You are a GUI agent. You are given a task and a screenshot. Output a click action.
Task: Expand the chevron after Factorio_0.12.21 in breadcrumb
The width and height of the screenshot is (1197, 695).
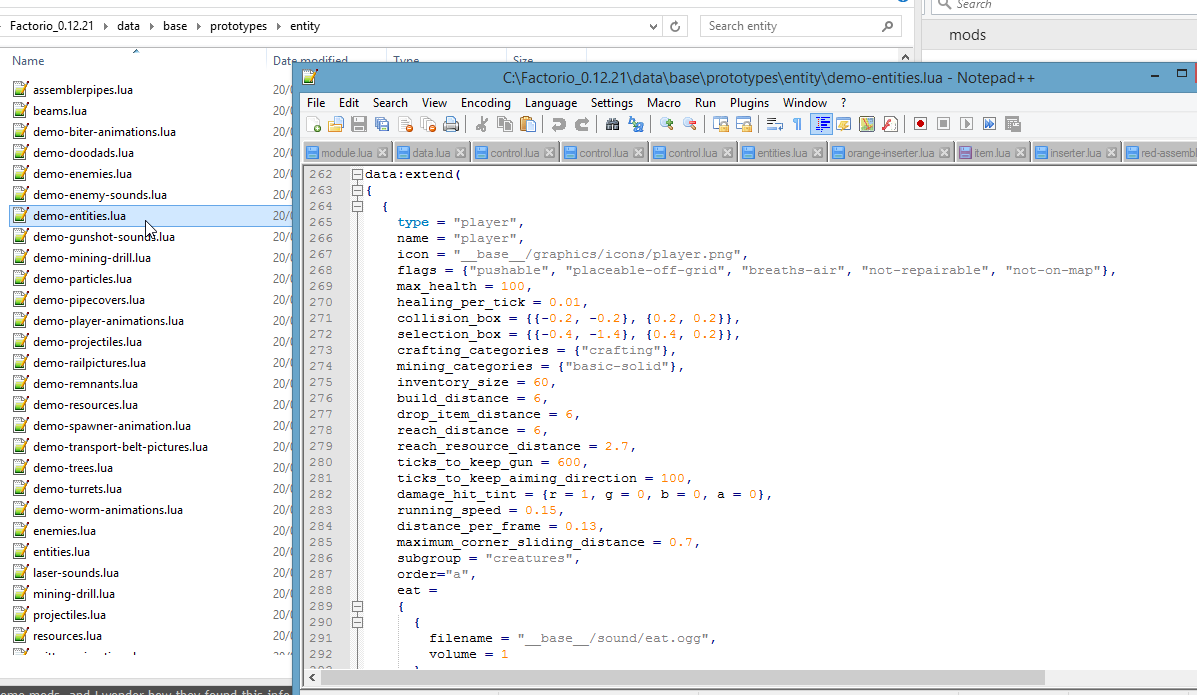tap(105, 26)
